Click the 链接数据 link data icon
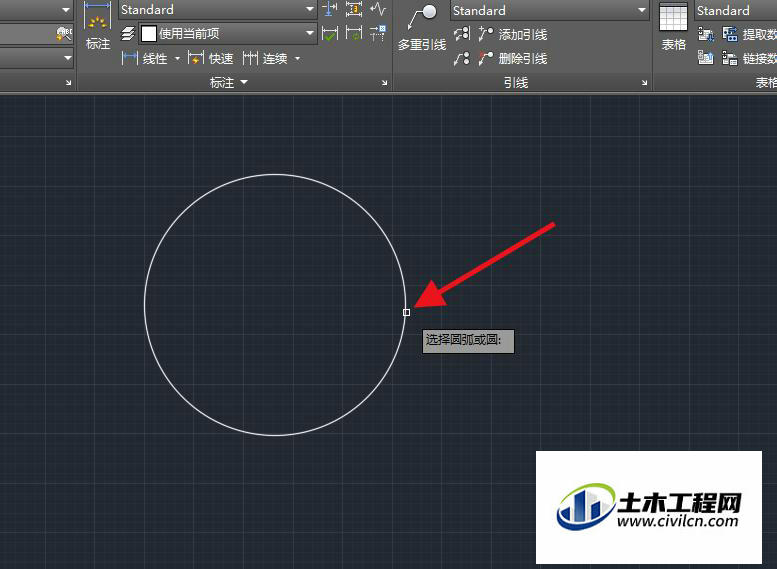777x569 pixels. pyautogui.click(x=730, y=58)
